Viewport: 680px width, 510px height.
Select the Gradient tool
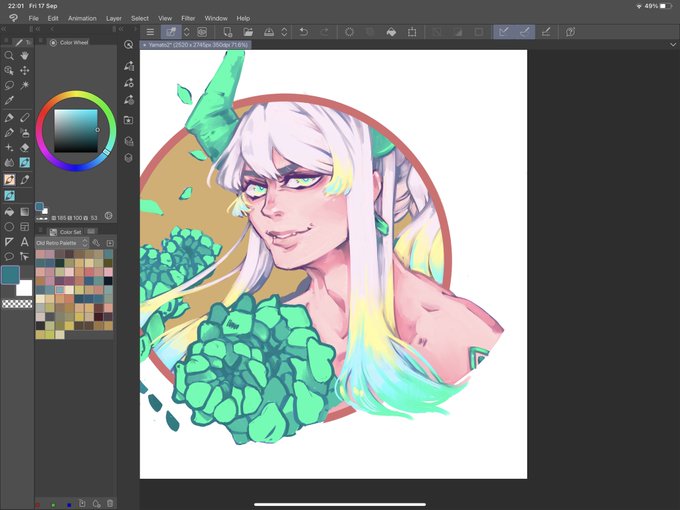(x=25, y=212)
